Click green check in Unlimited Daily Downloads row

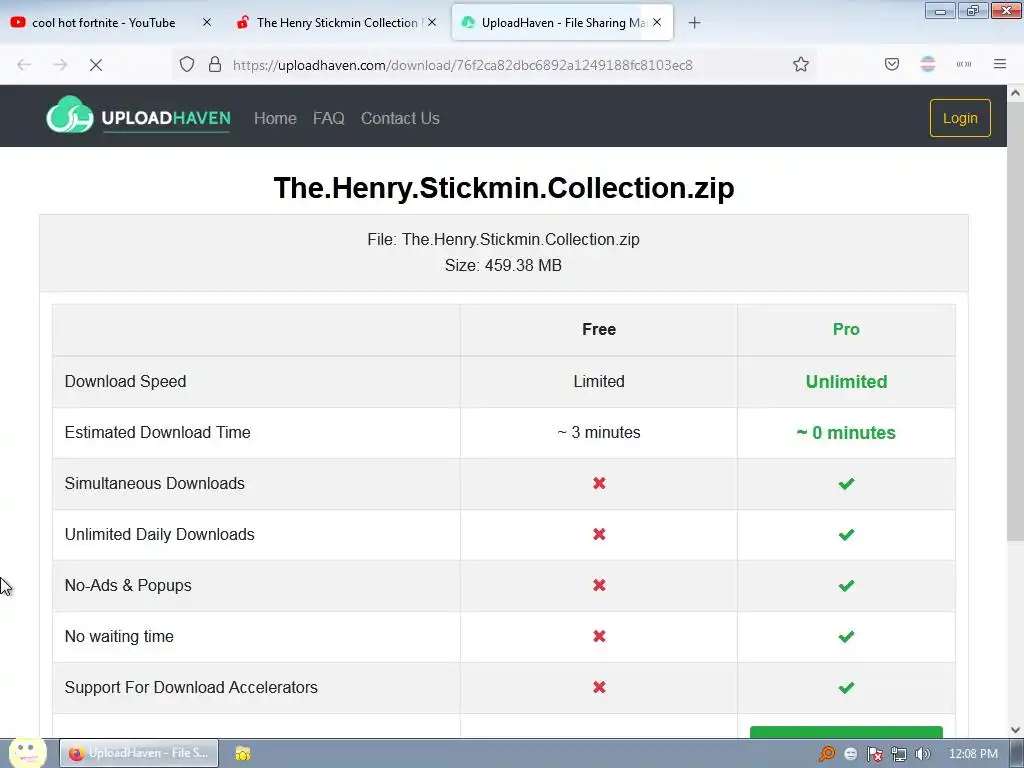click(x=846, y=534)
